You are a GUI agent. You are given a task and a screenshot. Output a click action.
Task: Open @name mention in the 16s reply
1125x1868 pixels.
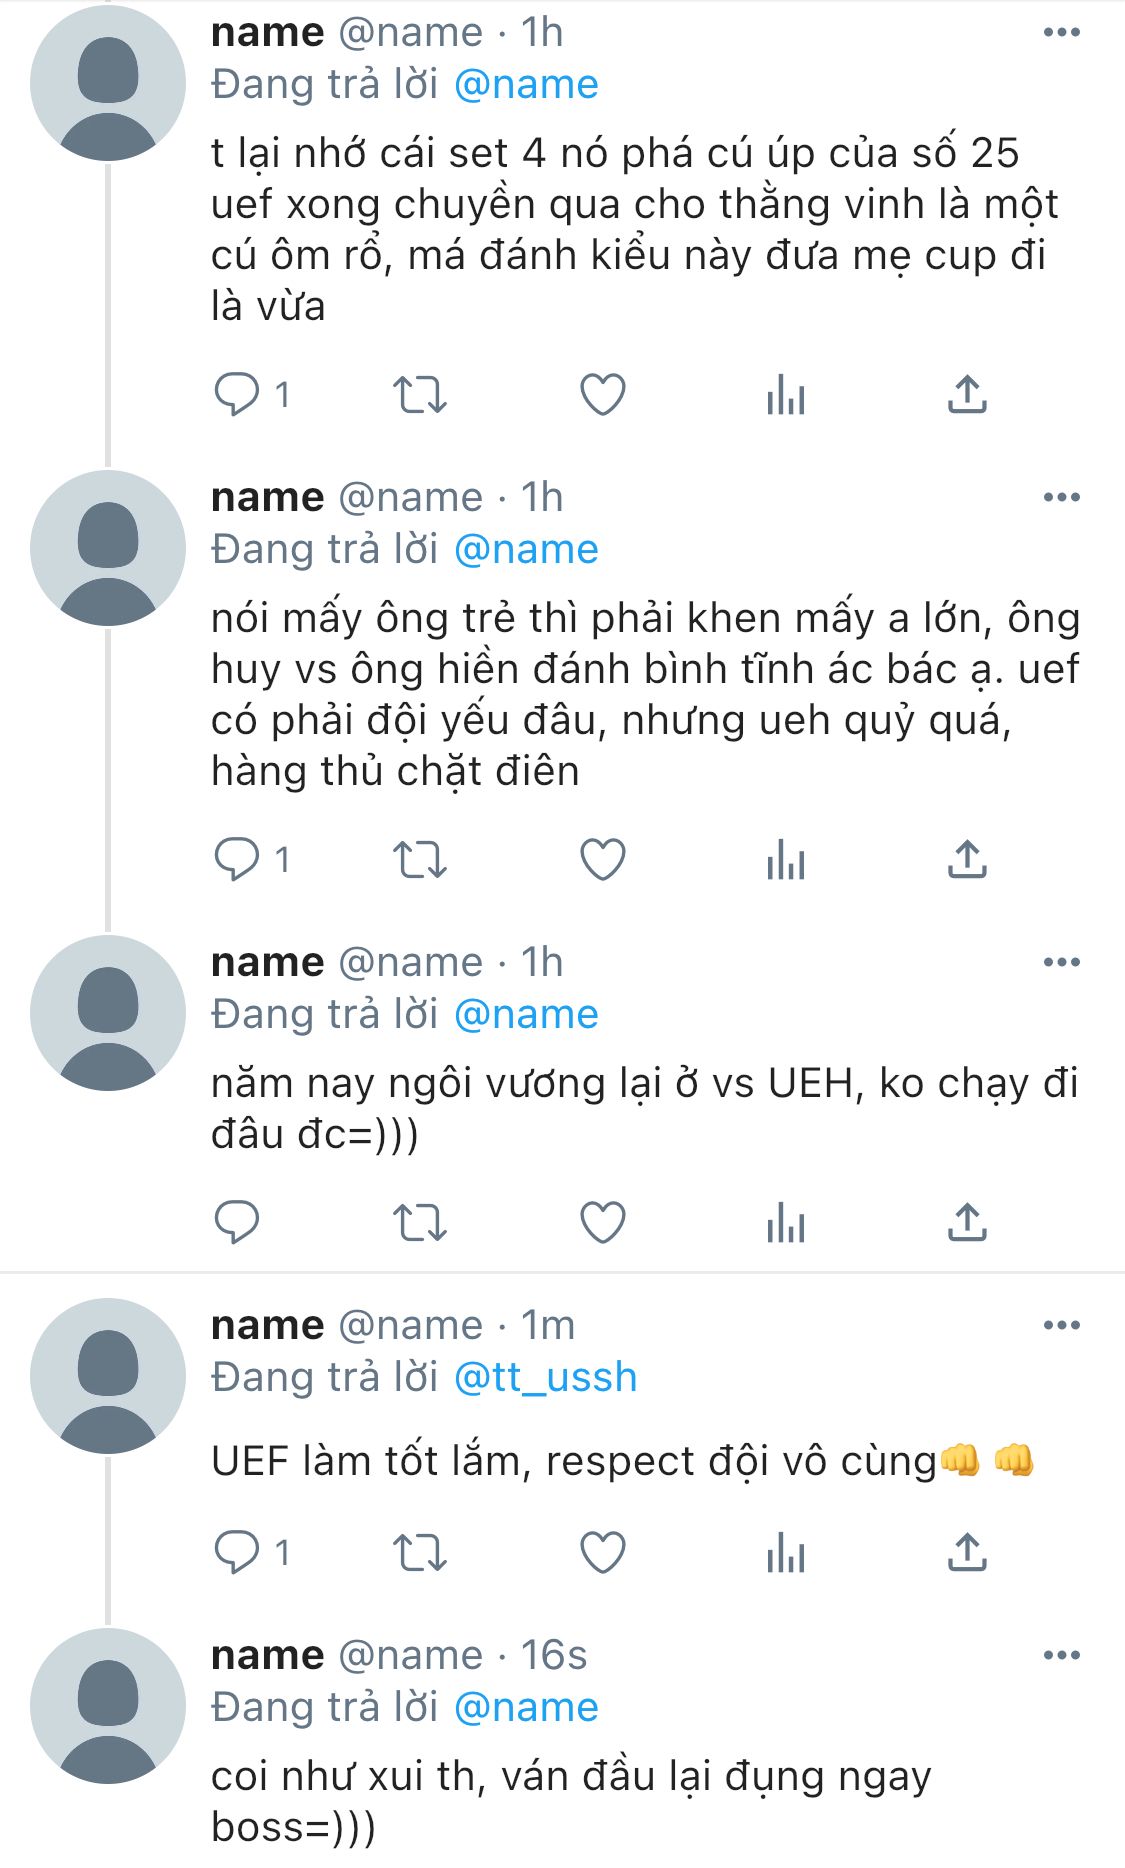pos(526,1708)
